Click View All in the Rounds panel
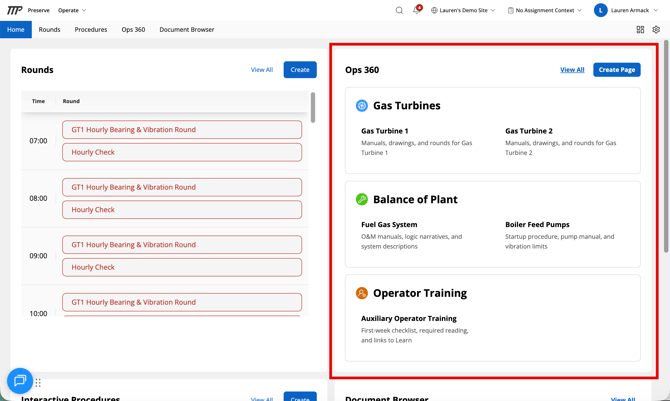 click(x=262, y=70)
